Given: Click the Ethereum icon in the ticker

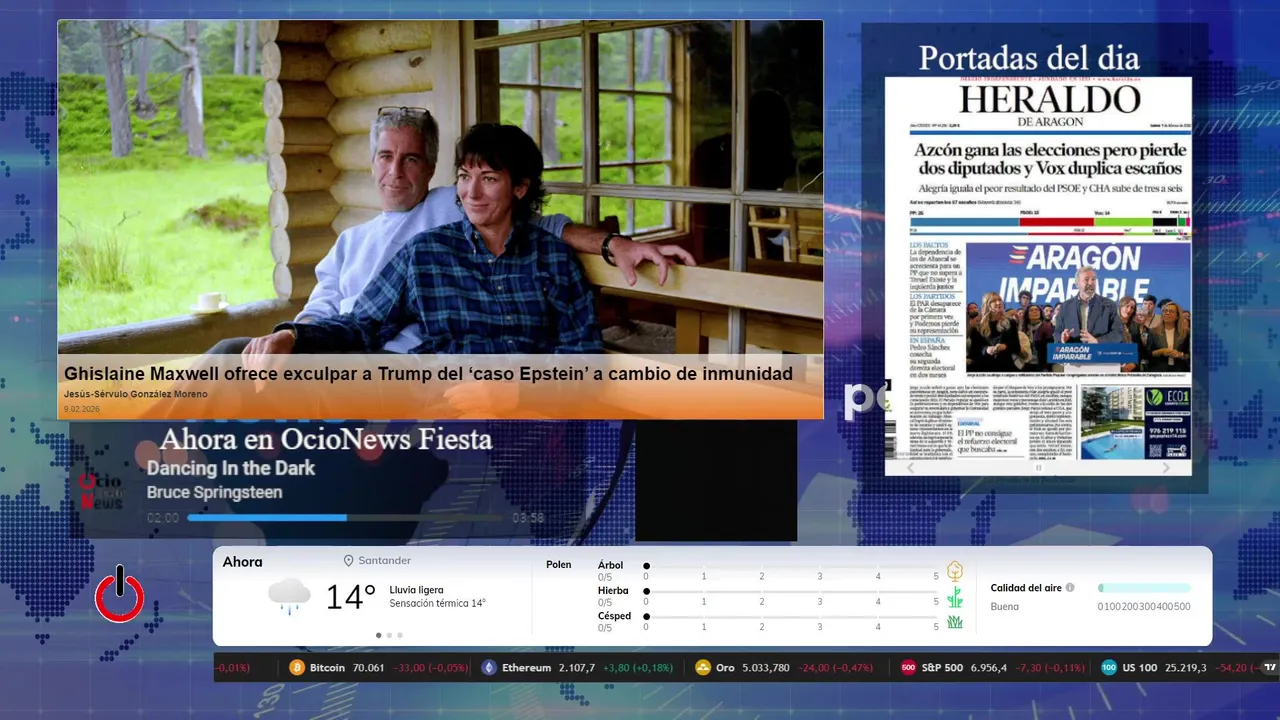Looking at the screenshot, I should (489, 667).
